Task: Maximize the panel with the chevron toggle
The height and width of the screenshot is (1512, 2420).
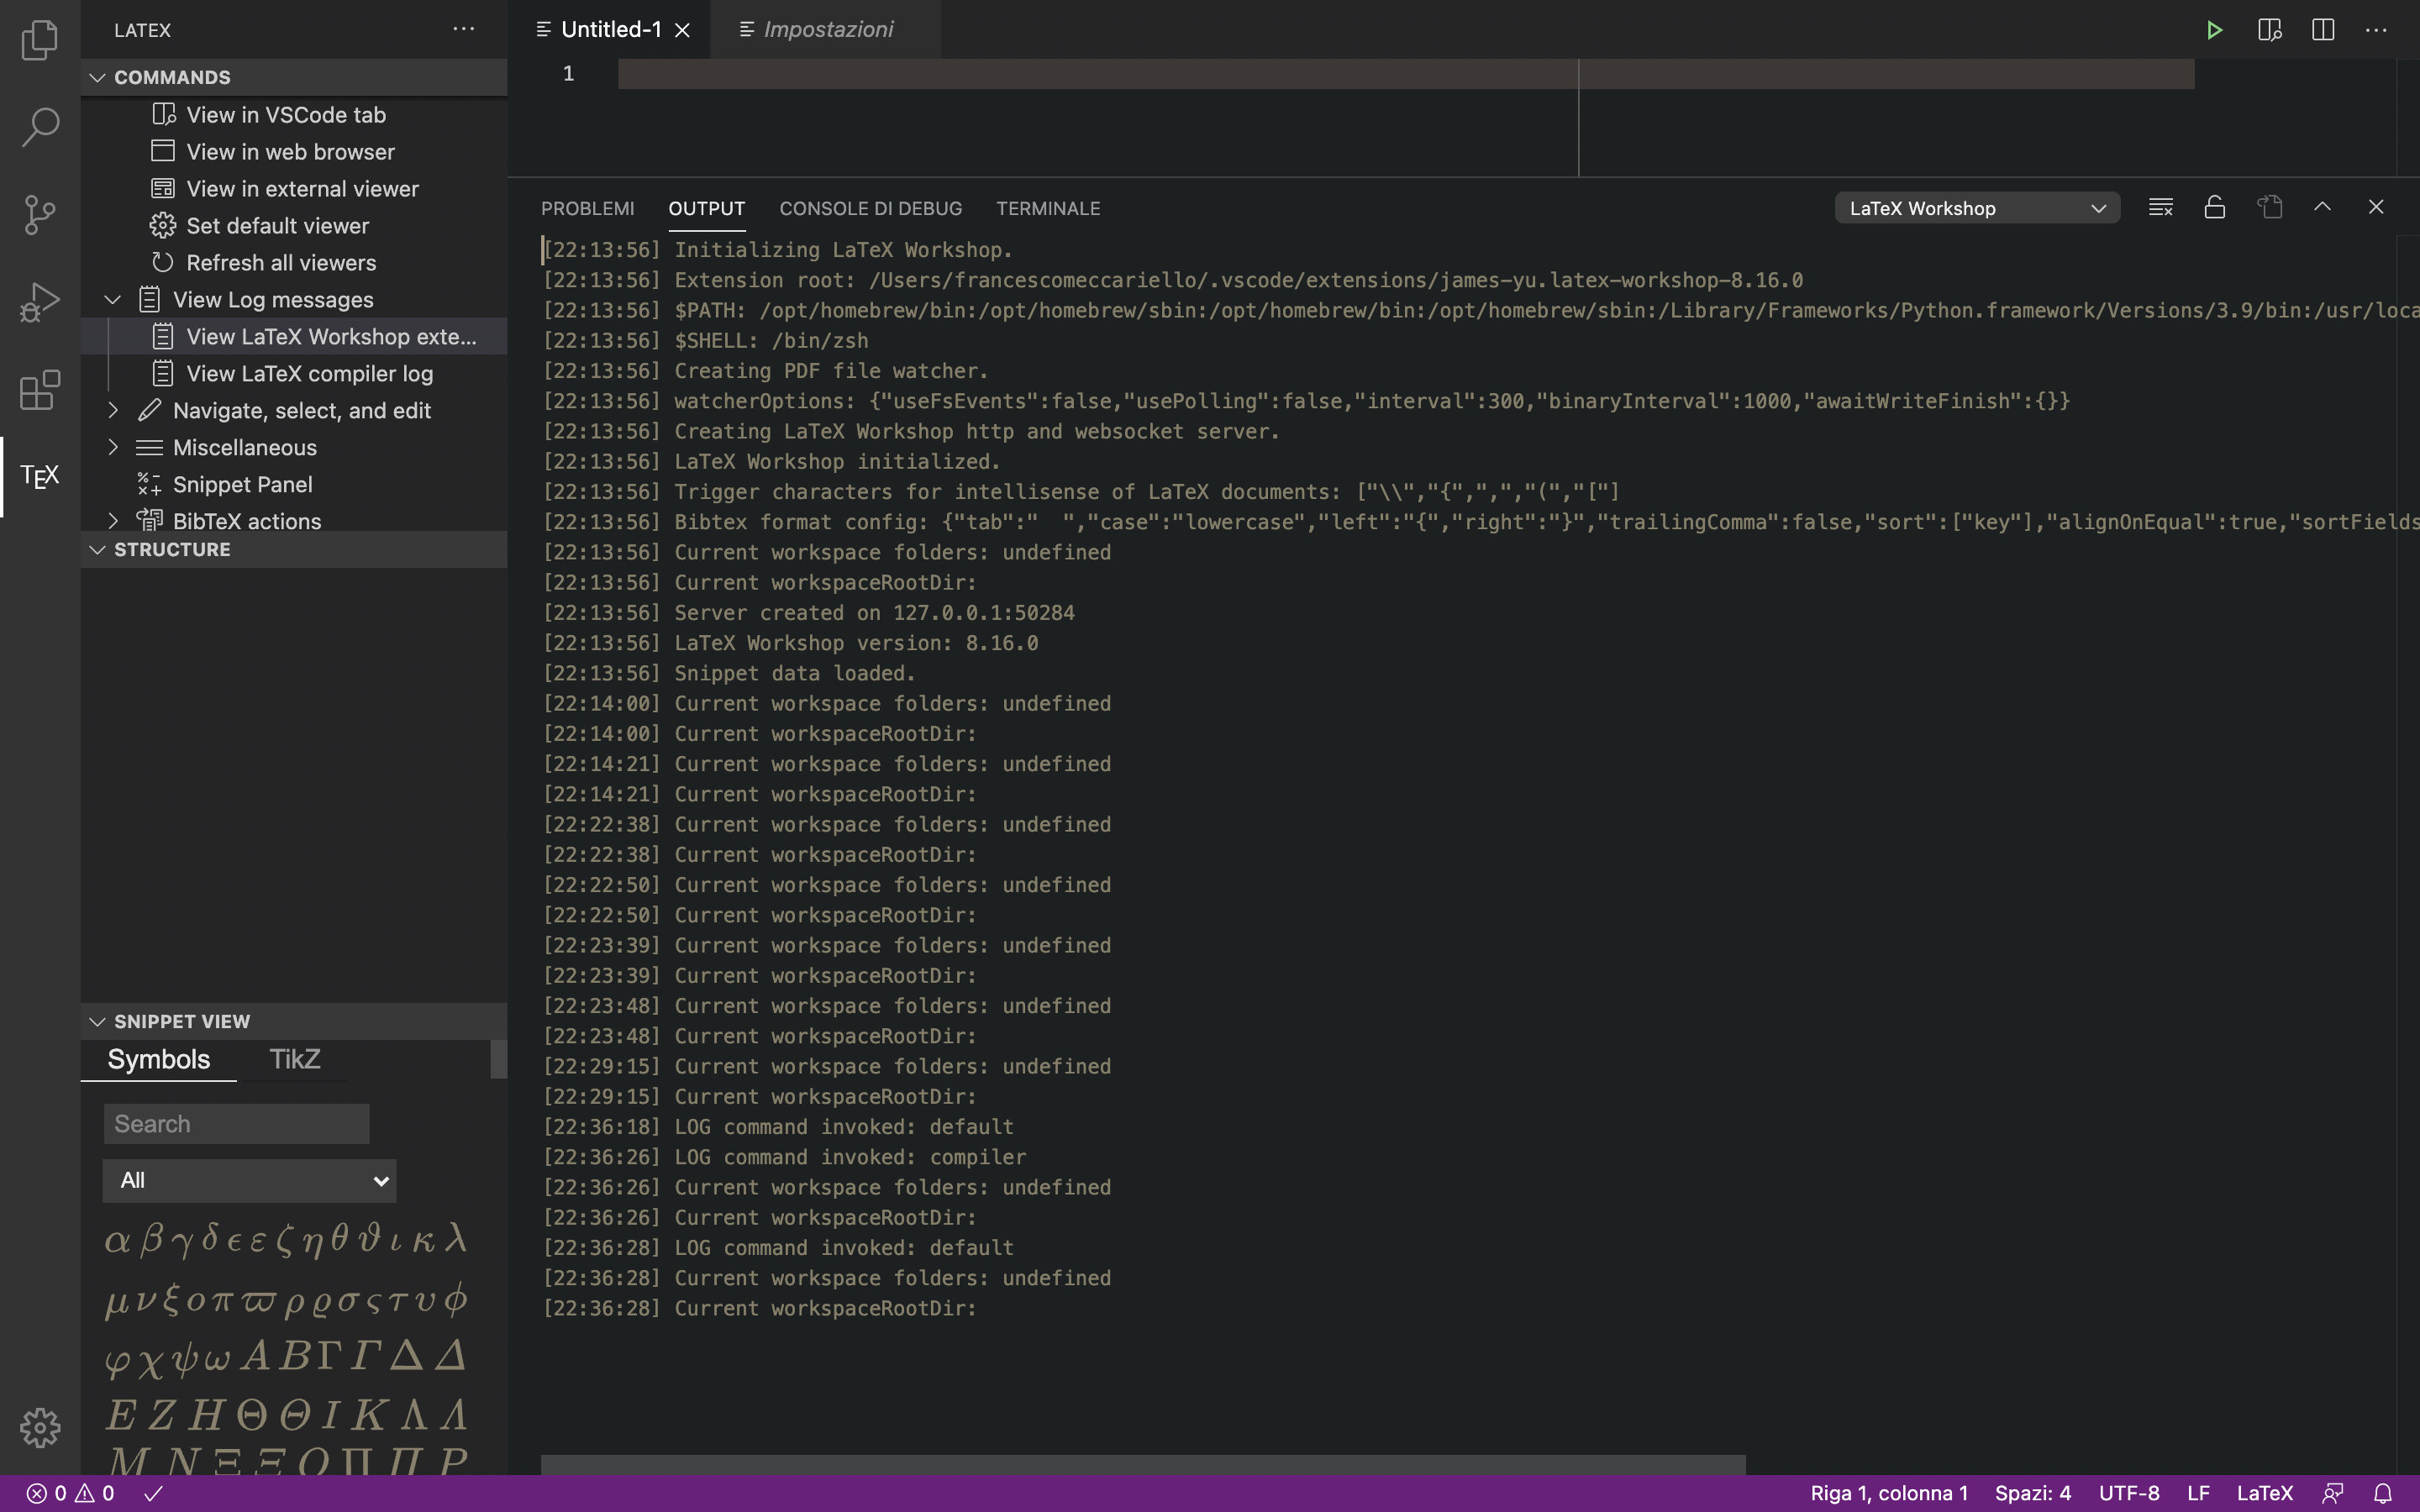Action: coord(2322,207)
